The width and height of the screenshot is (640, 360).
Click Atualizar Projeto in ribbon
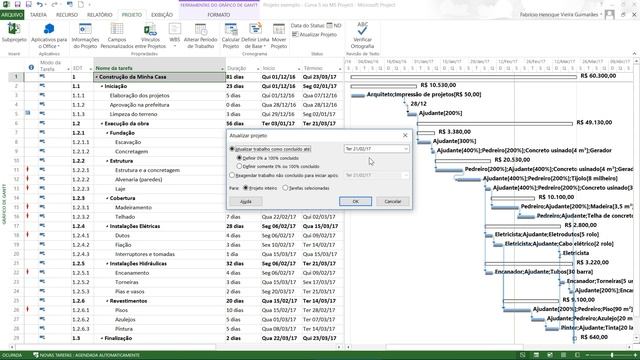315,35
